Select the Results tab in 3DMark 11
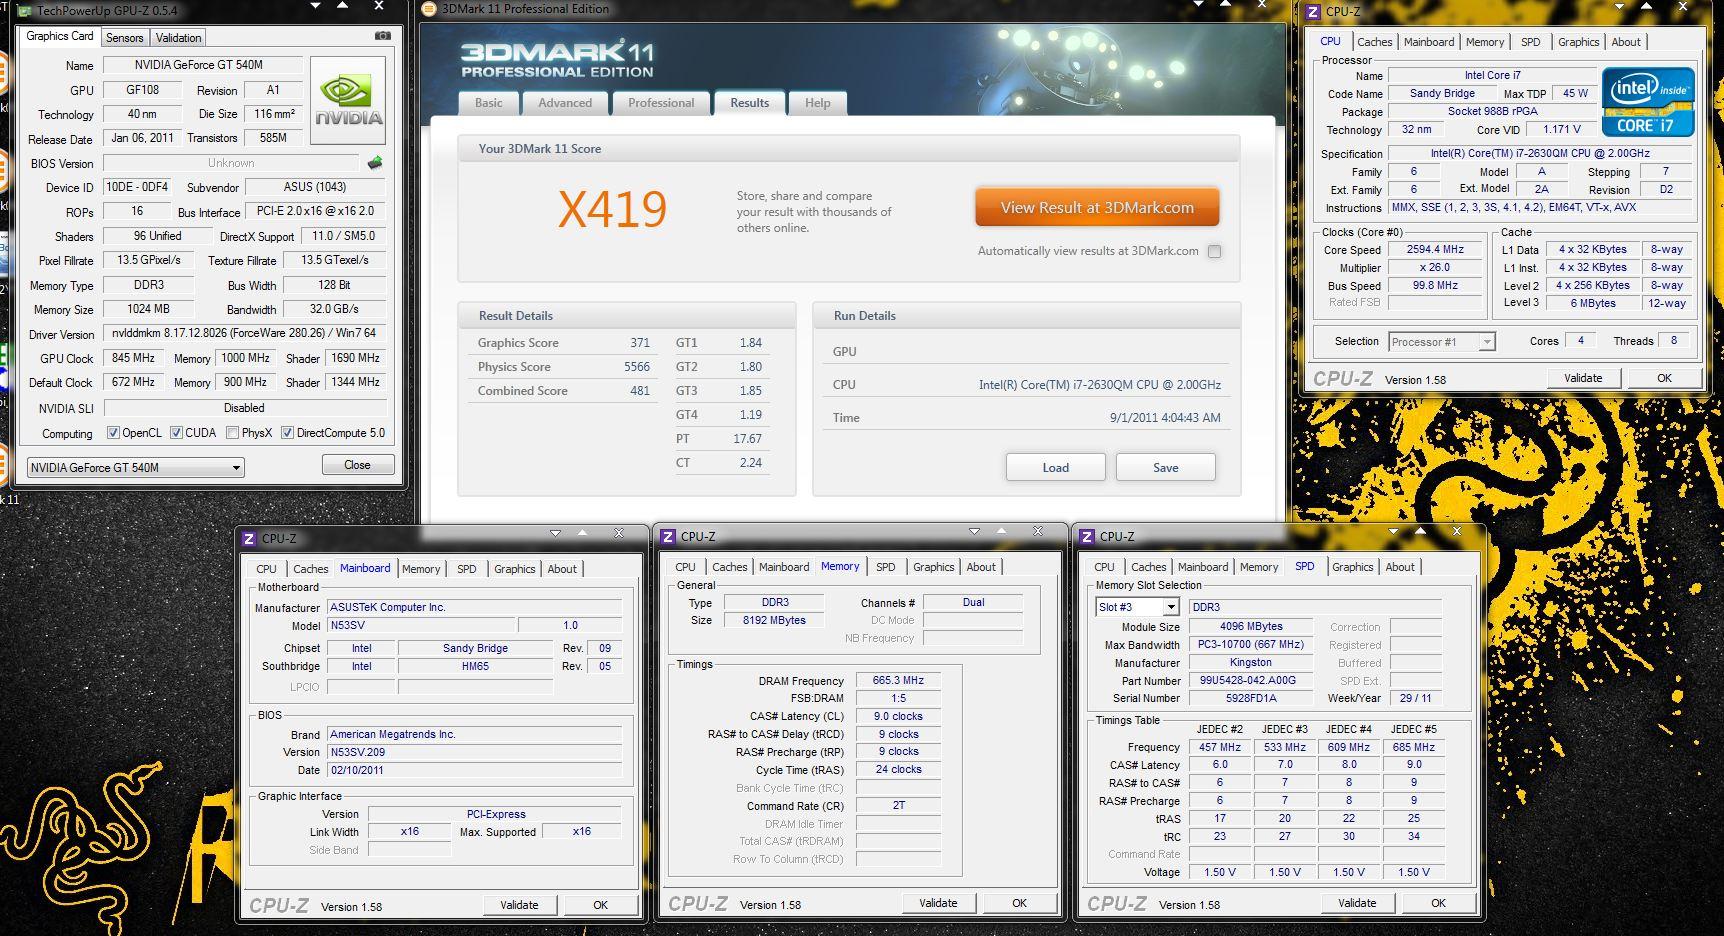The height and width of the screenshot is (936, 1724). coord(750,103)
